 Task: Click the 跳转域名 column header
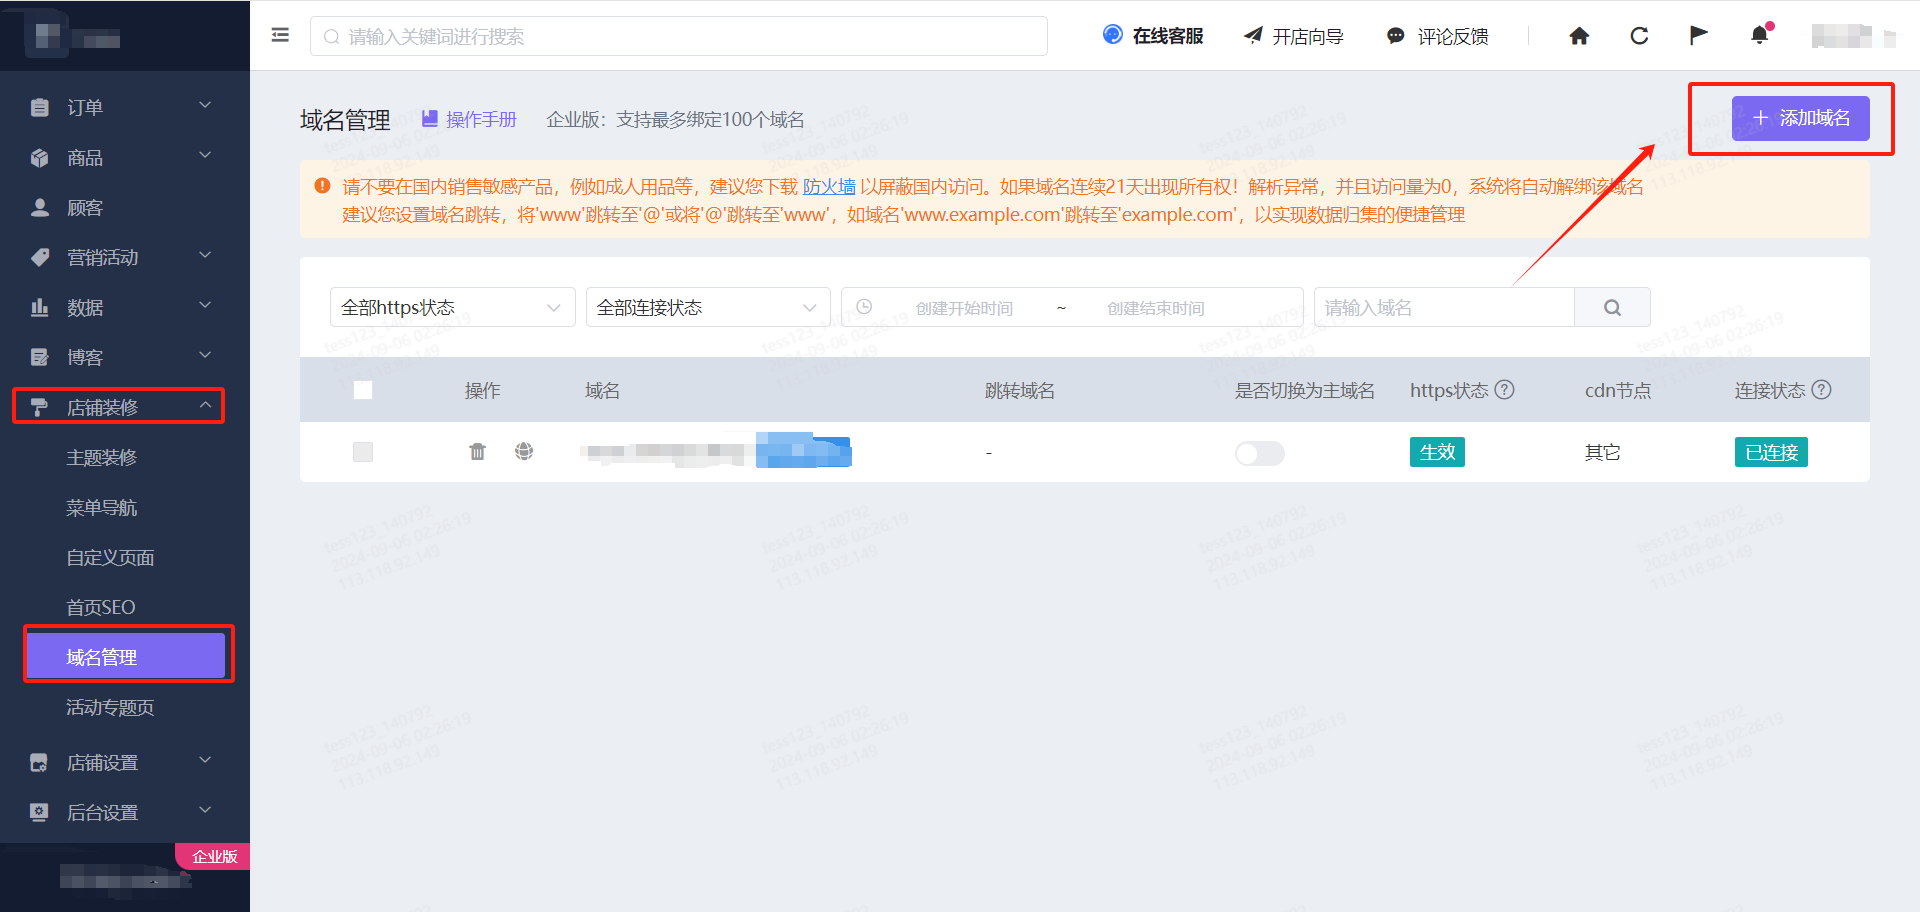point(1020,390)
